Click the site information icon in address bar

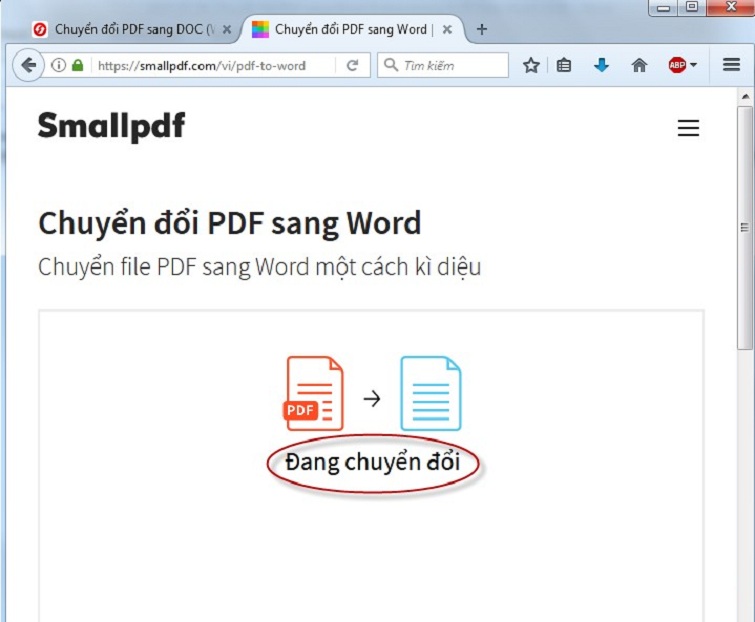coord(58,66)
